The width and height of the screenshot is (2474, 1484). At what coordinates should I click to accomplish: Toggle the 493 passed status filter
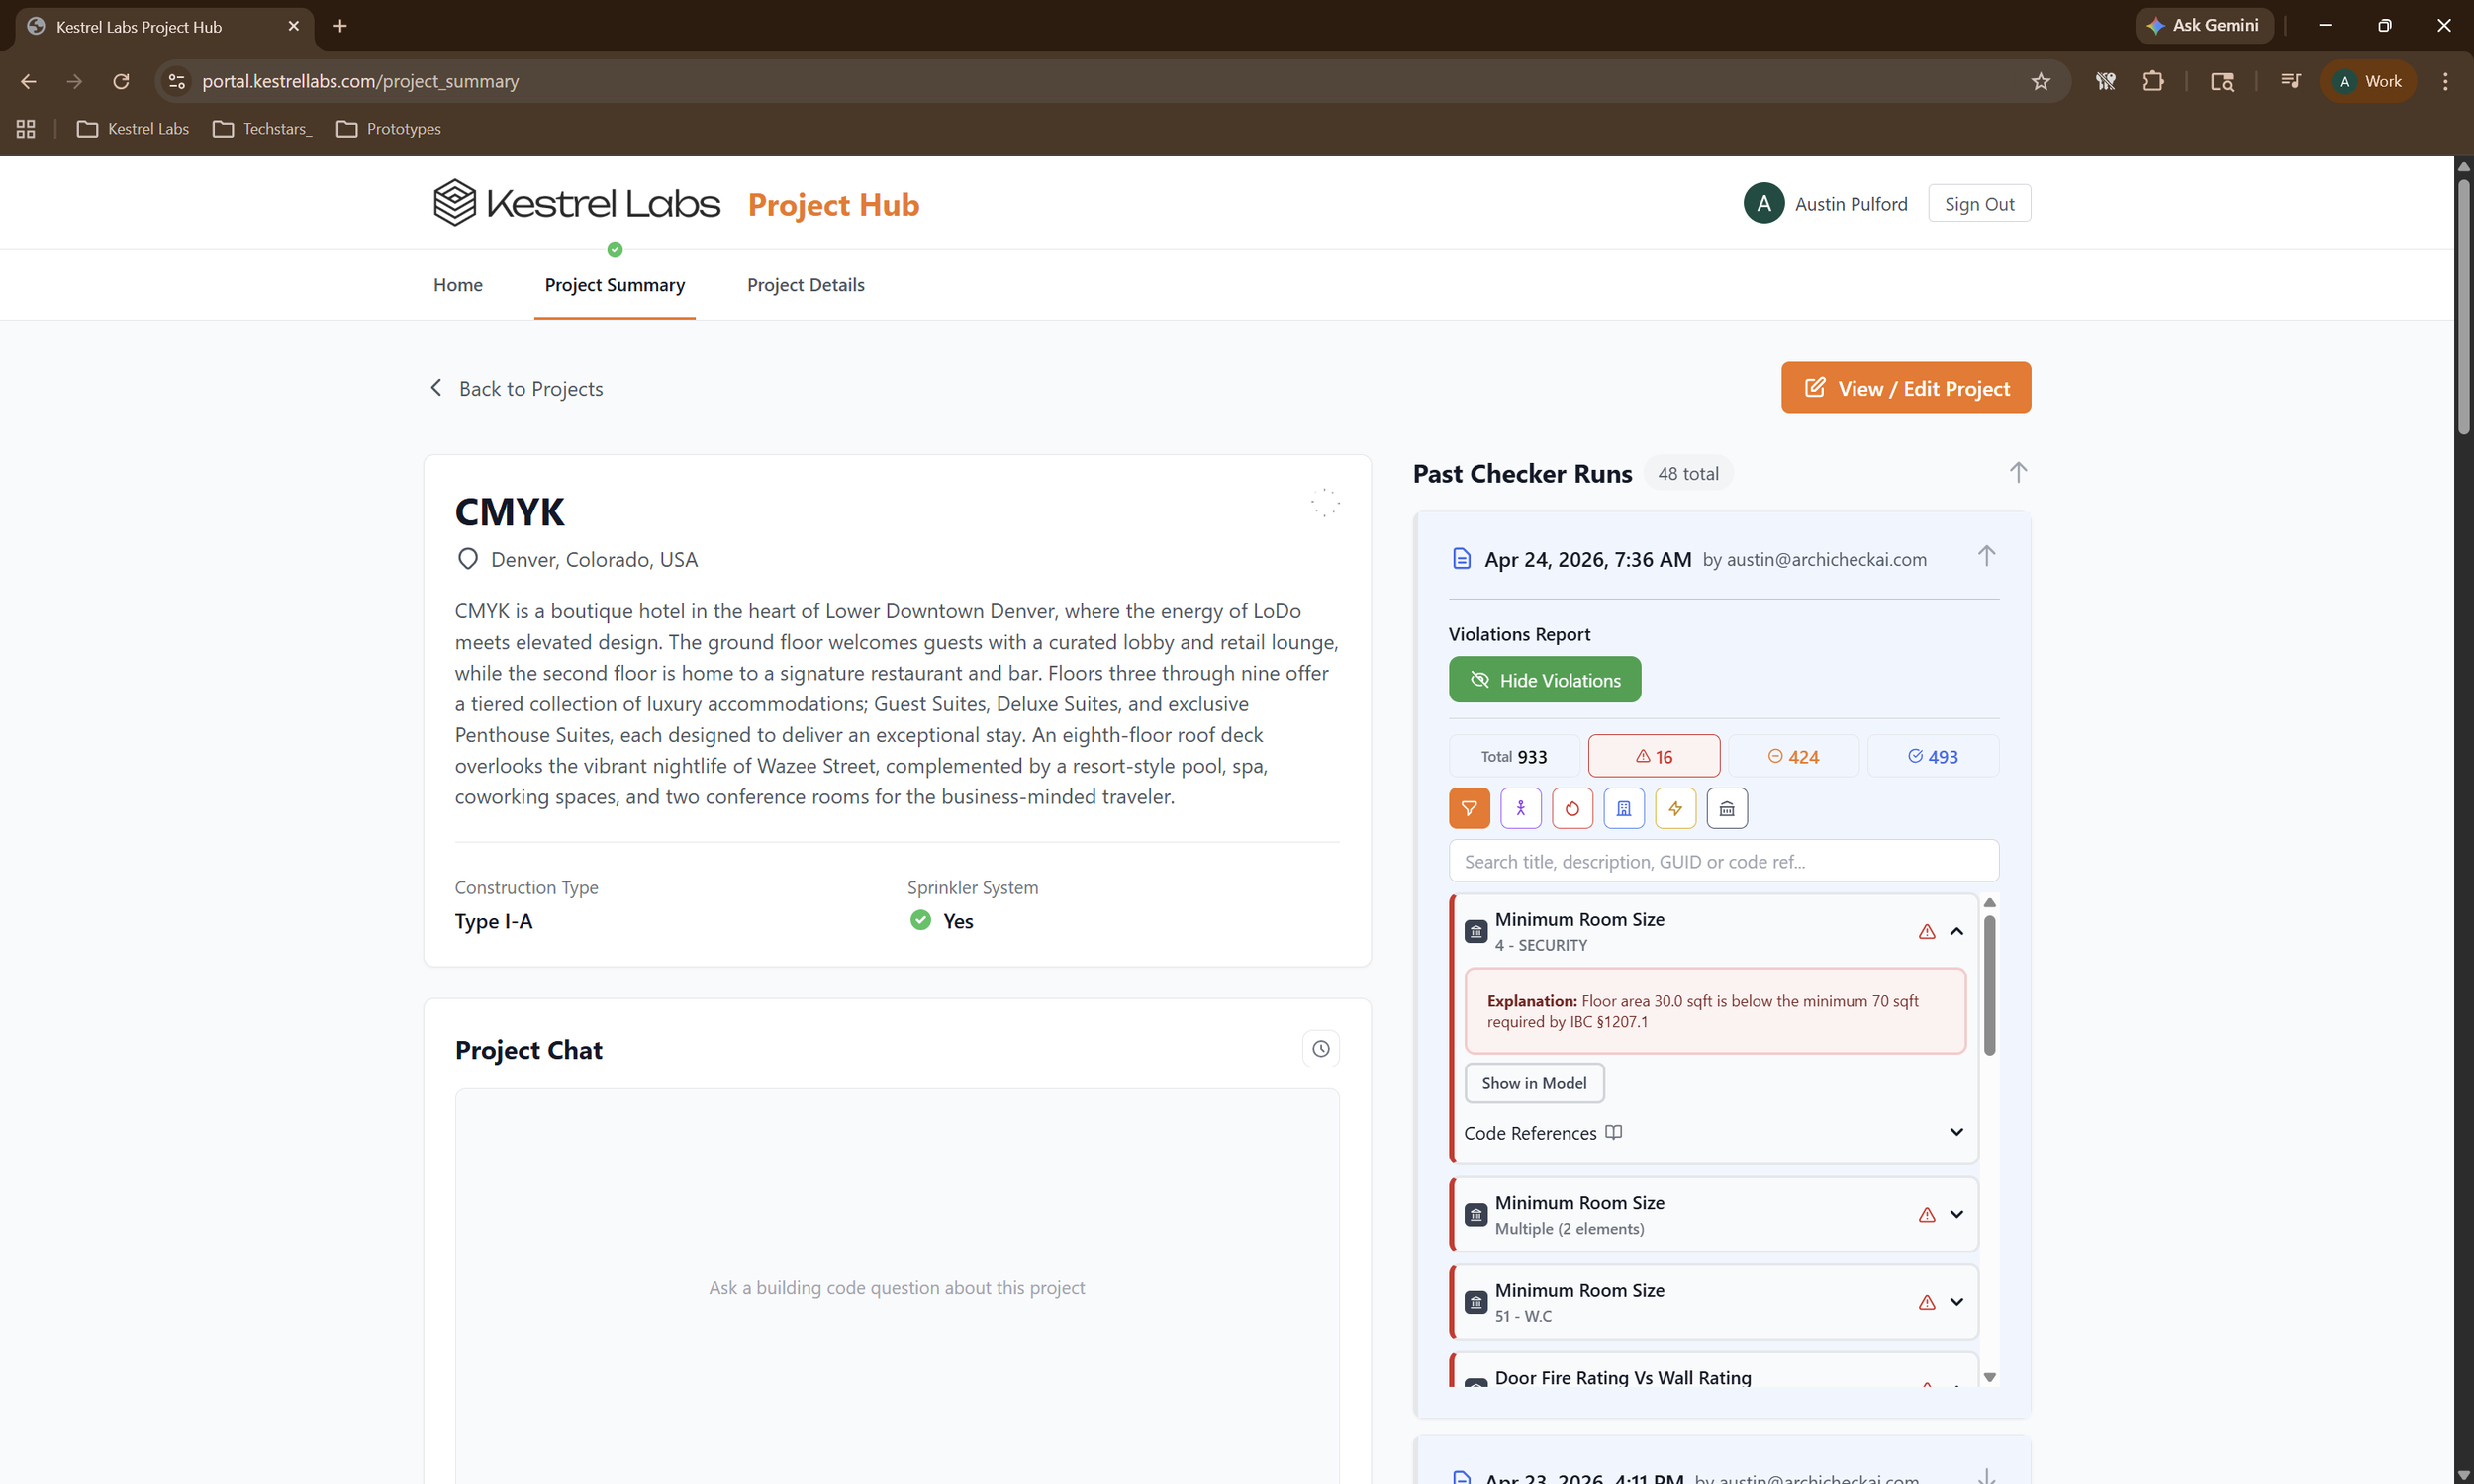pos(1933,756)
